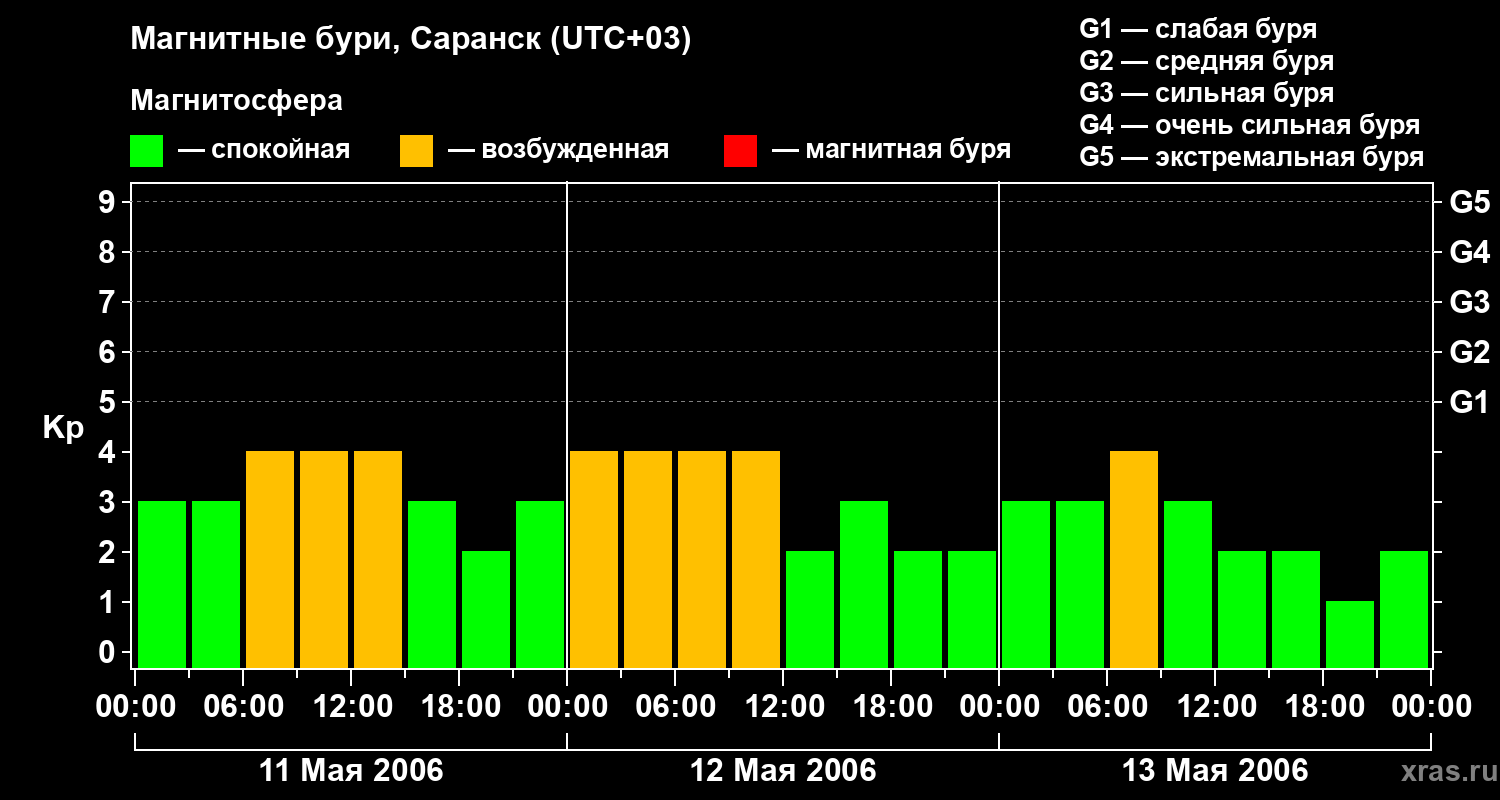The height and width of the screenshot is (800, 1500).
Task: Select the '13 Мая 2006' date label
Action: (1215, 771)
